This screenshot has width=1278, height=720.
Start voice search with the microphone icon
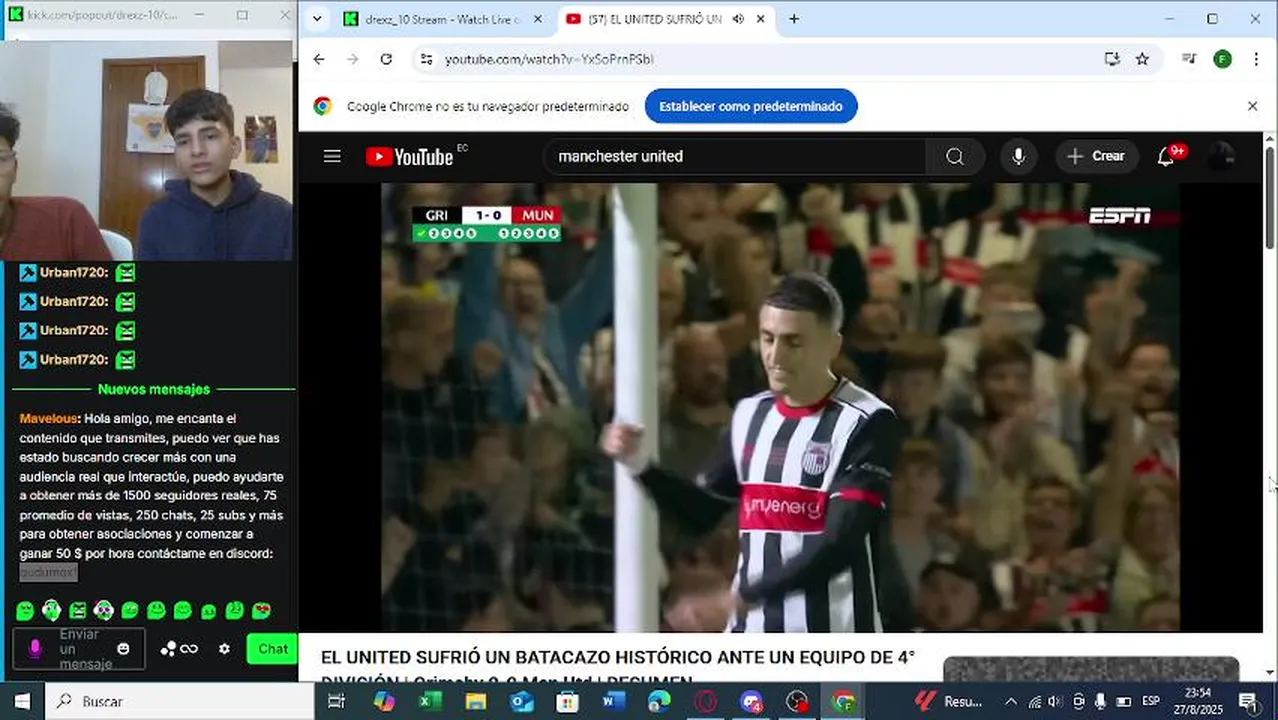coord(1018,156)
